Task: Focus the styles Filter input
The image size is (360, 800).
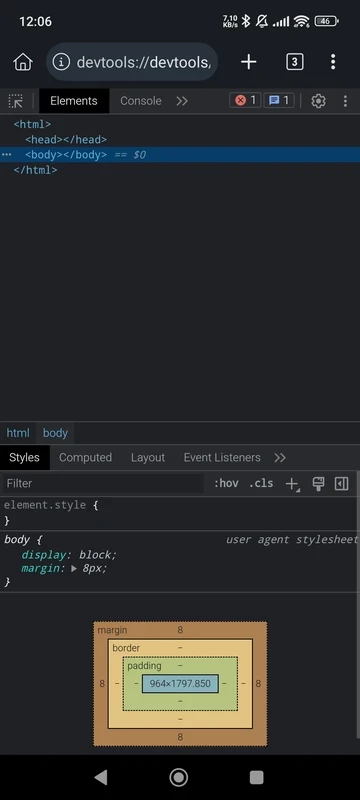Action: click(103, 483)
